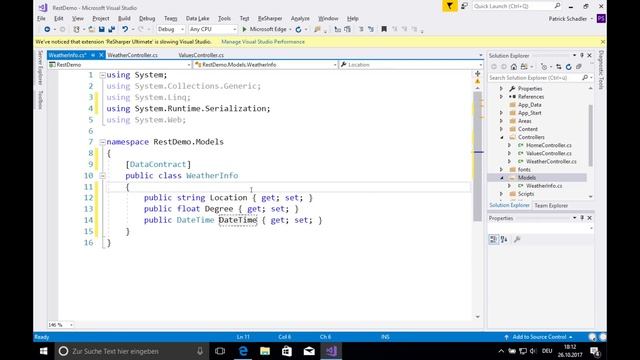Image resolution: width=640 pixels, height=360 pixels.
Task: Open the File menu
Action: pyautogui.click(x=41, y=18)
